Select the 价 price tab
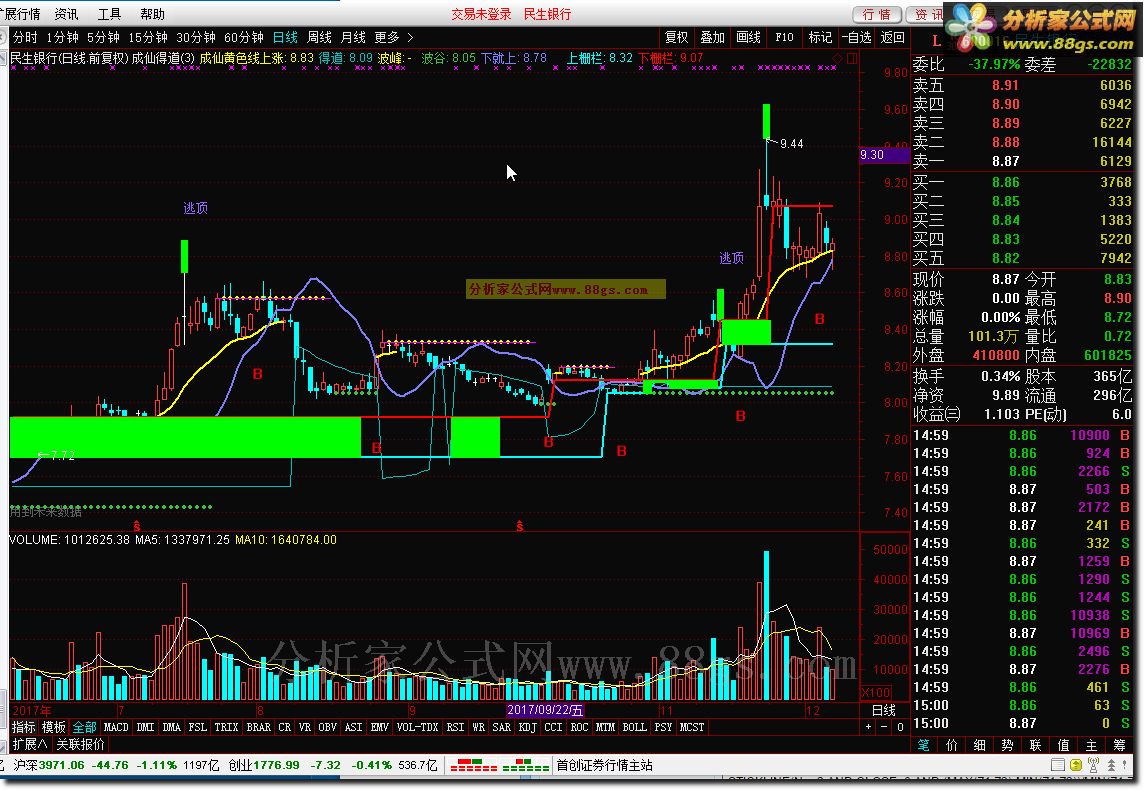Viewport: 1145px width, 790px height. click(x=951, y=745)
